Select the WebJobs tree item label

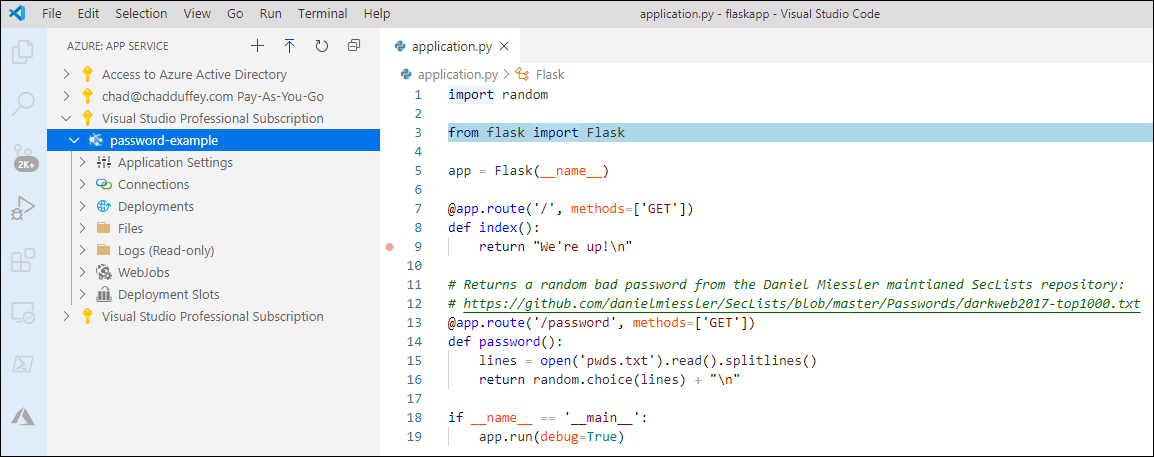144,272
